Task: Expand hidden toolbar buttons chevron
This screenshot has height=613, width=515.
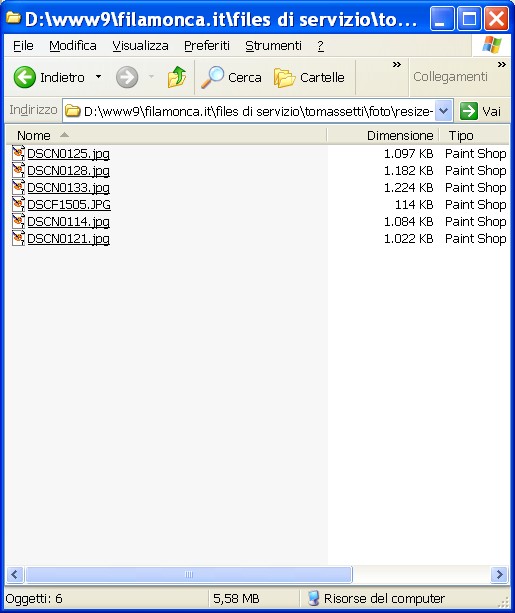Action: pyautogui.click(x=397, y=65)
